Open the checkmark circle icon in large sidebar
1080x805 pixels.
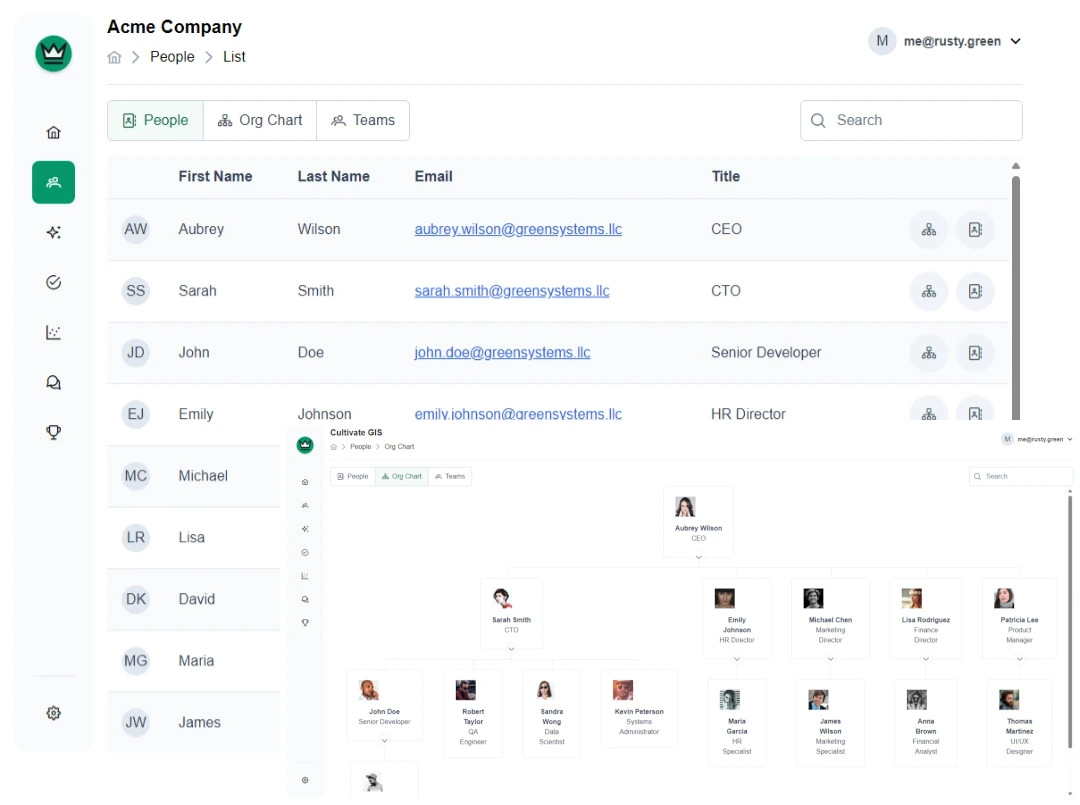click(54, 282)
